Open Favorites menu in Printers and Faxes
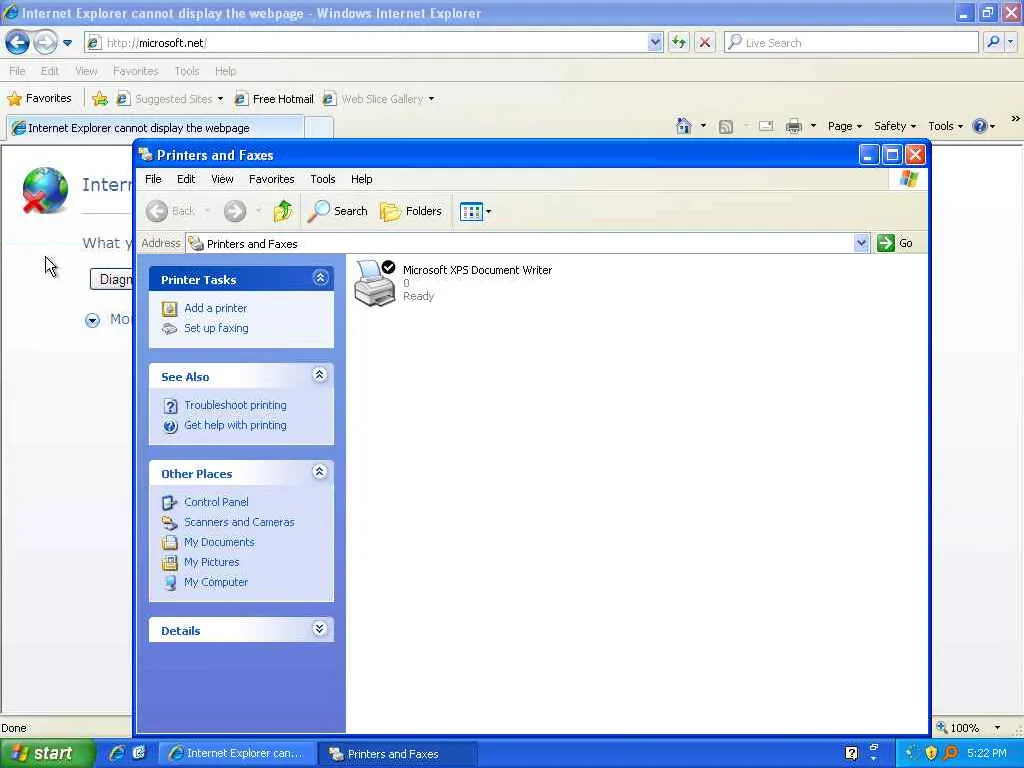 tap(272, 179)
